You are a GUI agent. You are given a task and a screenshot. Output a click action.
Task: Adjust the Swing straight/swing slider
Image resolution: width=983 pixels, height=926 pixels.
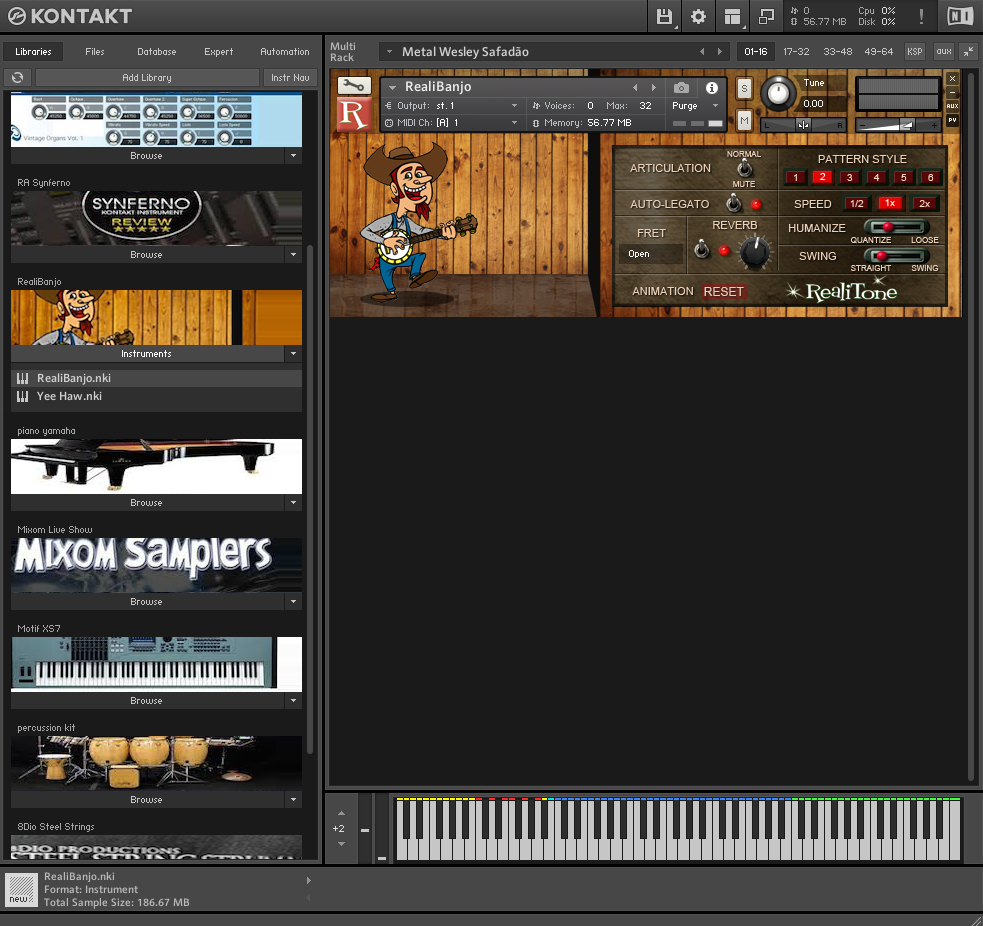point(896,256)
